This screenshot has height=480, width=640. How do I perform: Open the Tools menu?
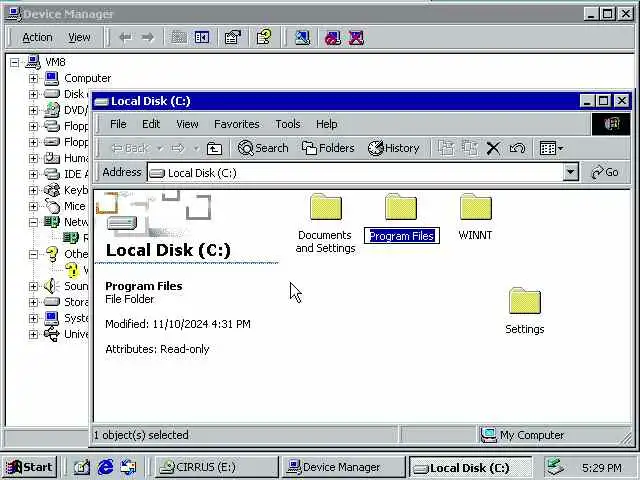point(288,124)
